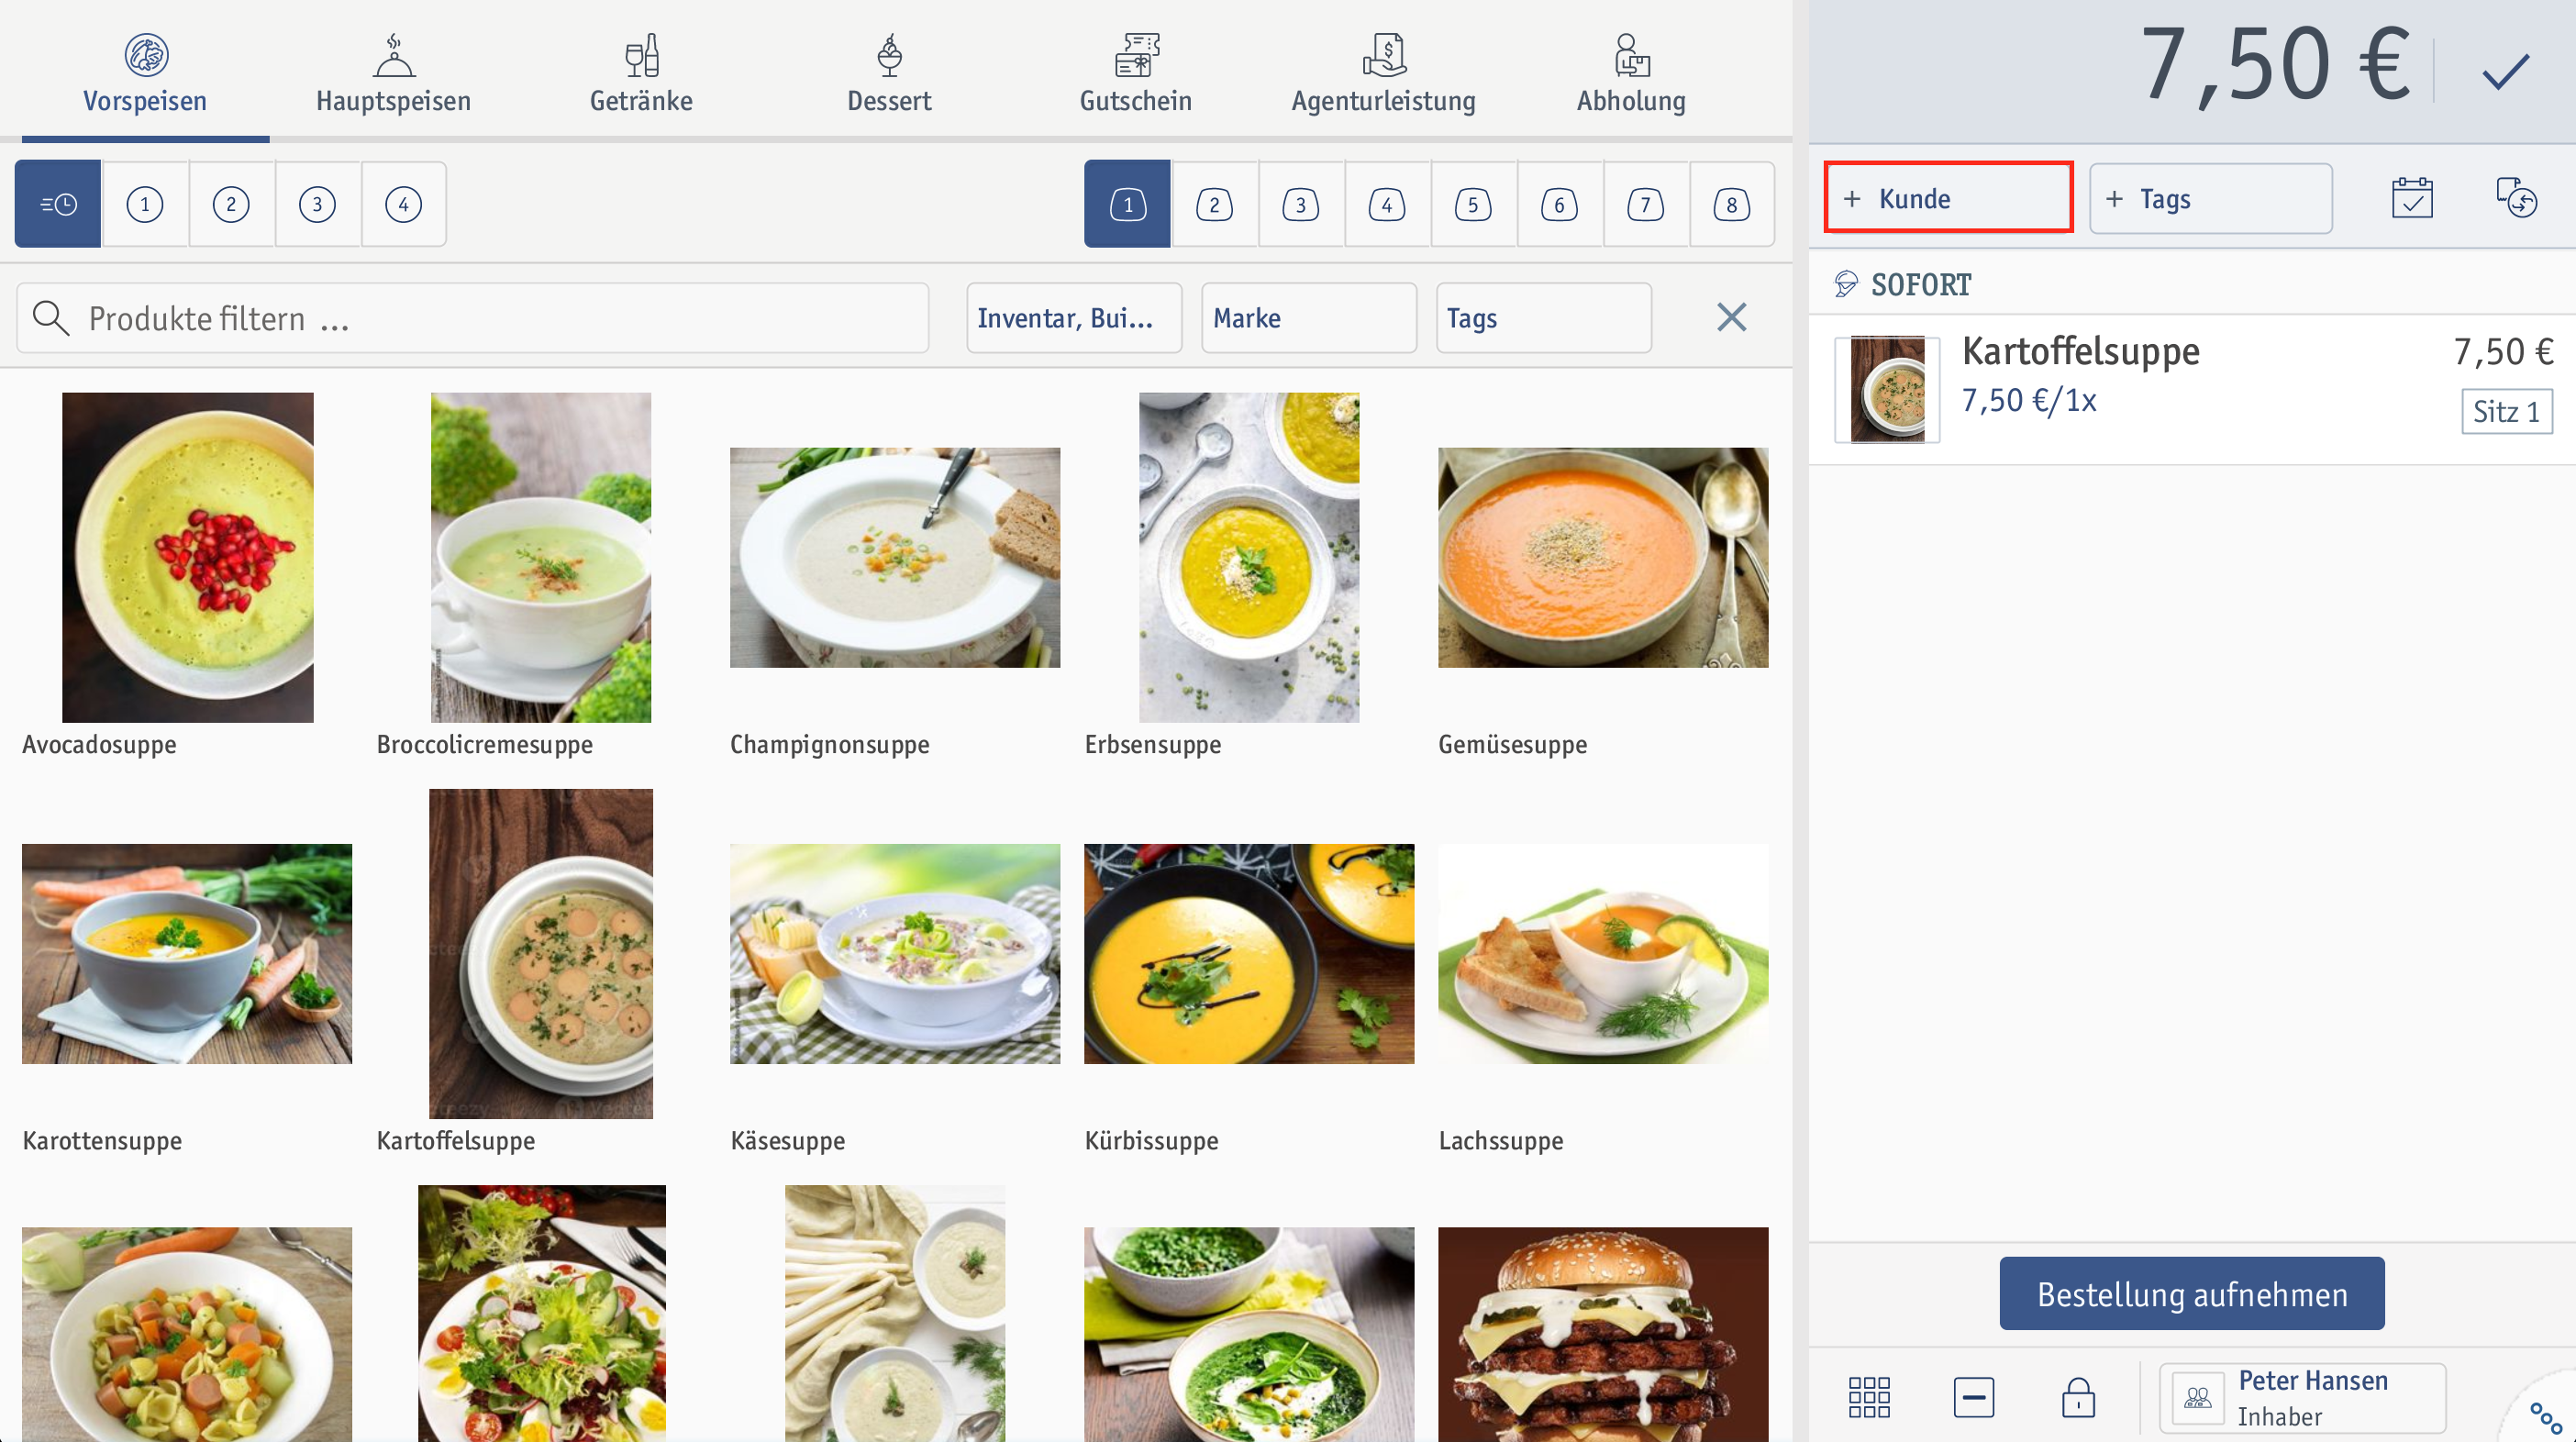
Task: Click the receipt refresh icon
Action: [2516, 197]
